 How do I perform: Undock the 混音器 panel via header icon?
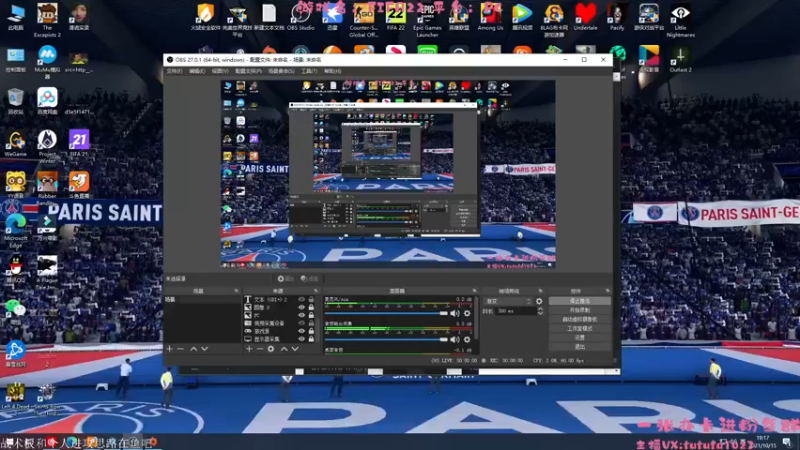coord(474,291)
